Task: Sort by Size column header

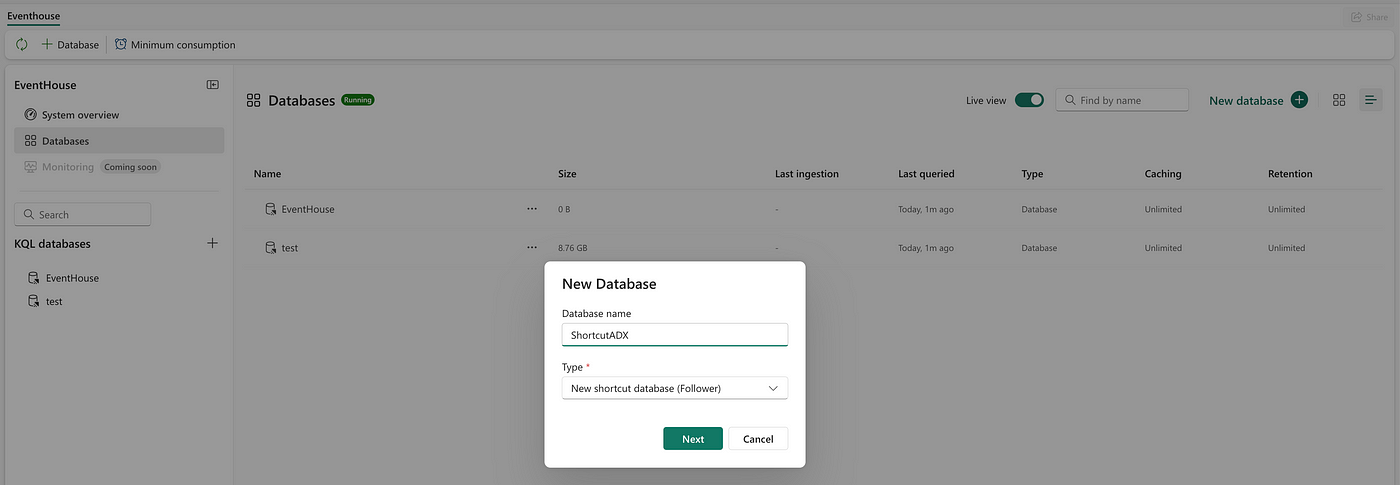Action: [567, 174]
